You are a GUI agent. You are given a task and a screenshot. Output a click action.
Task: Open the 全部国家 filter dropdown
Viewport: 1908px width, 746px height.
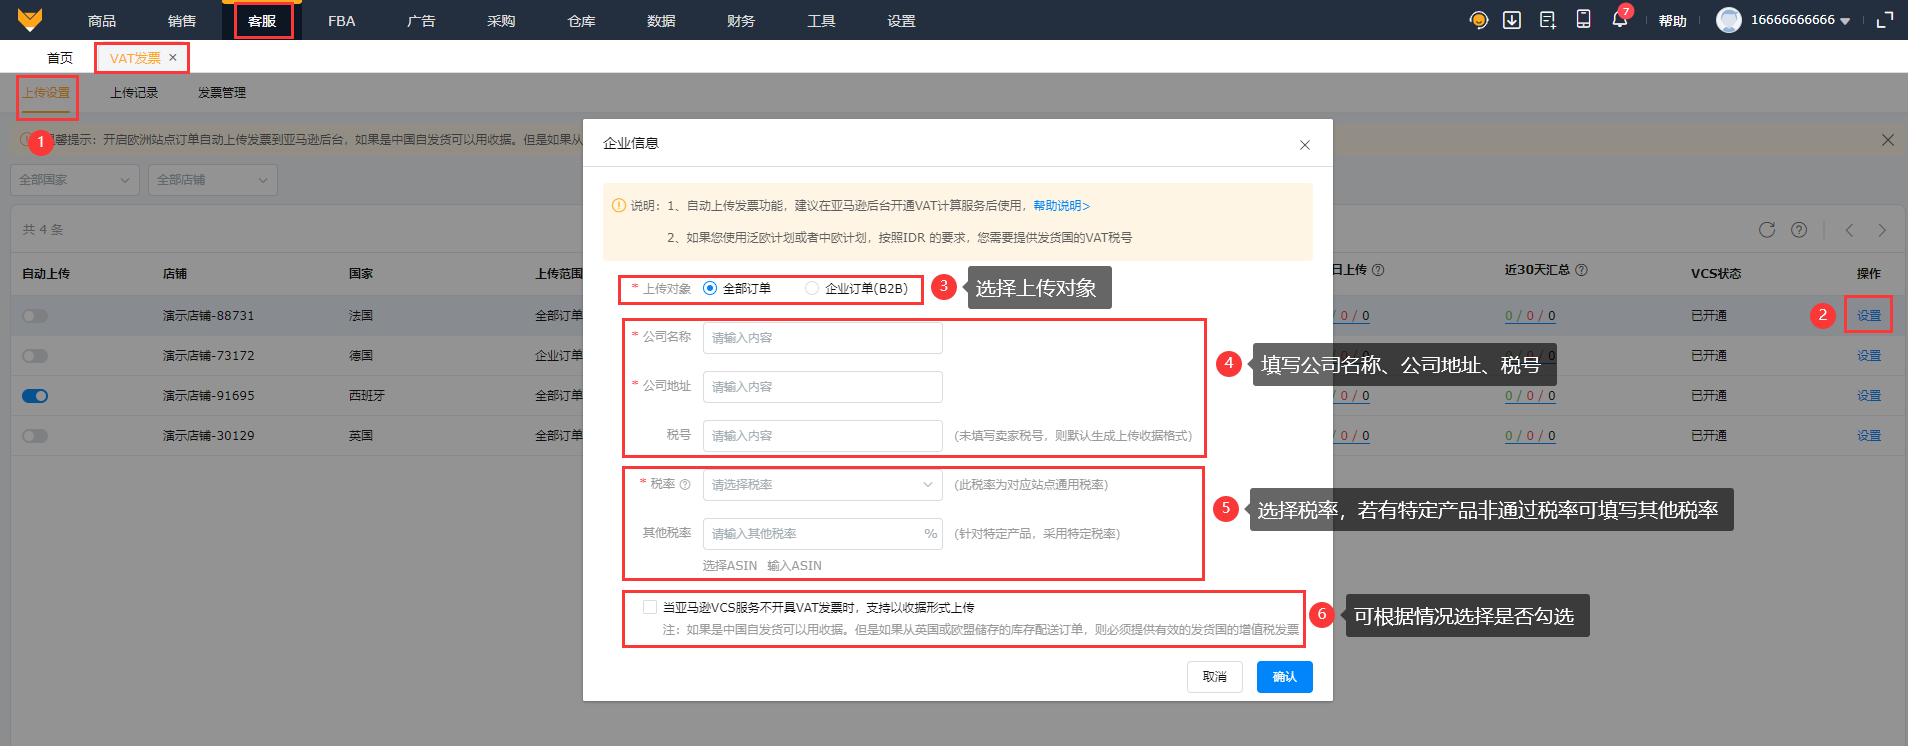pos(76,180)
